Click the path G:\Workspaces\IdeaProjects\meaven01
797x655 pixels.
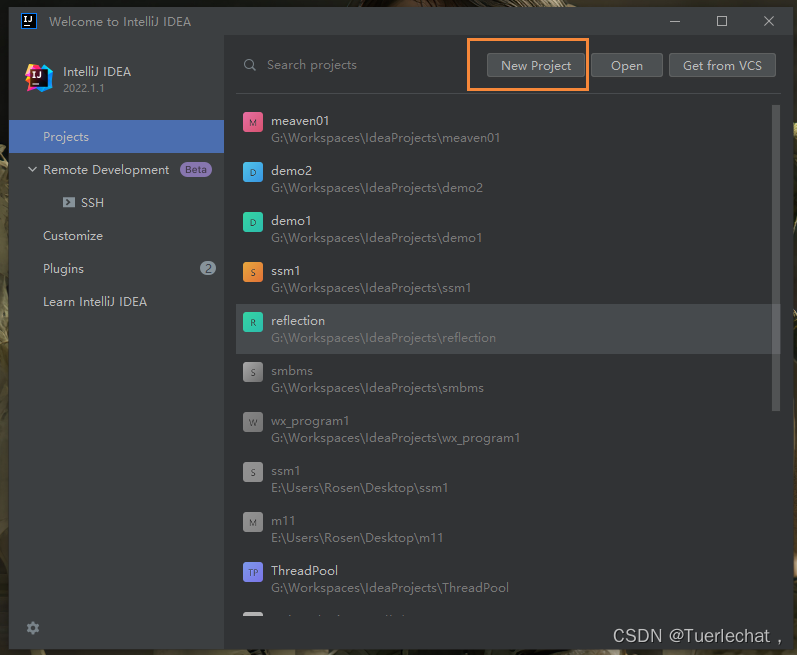point(385,138)
